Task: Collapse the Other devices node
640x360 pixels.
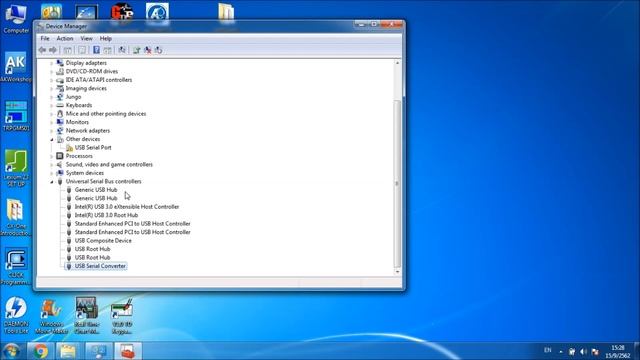Action: coord(52,140)
